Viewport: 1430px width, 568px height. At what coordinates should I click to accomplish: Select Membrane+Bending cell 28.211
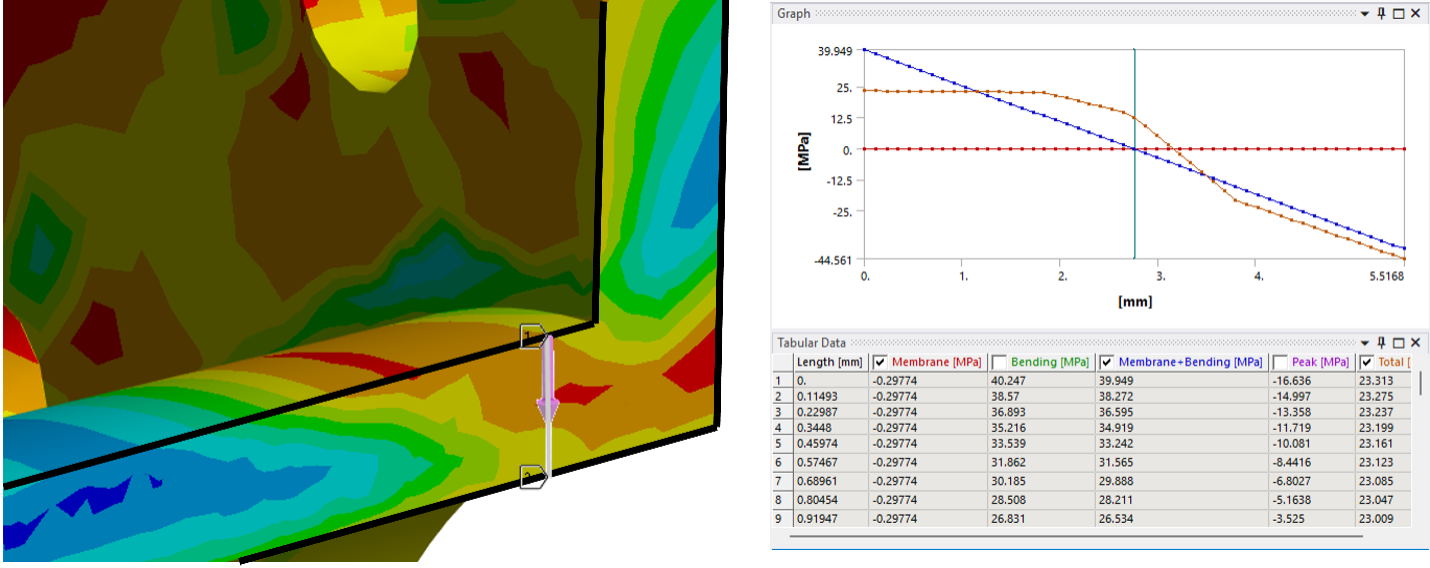coord(1180,500)
